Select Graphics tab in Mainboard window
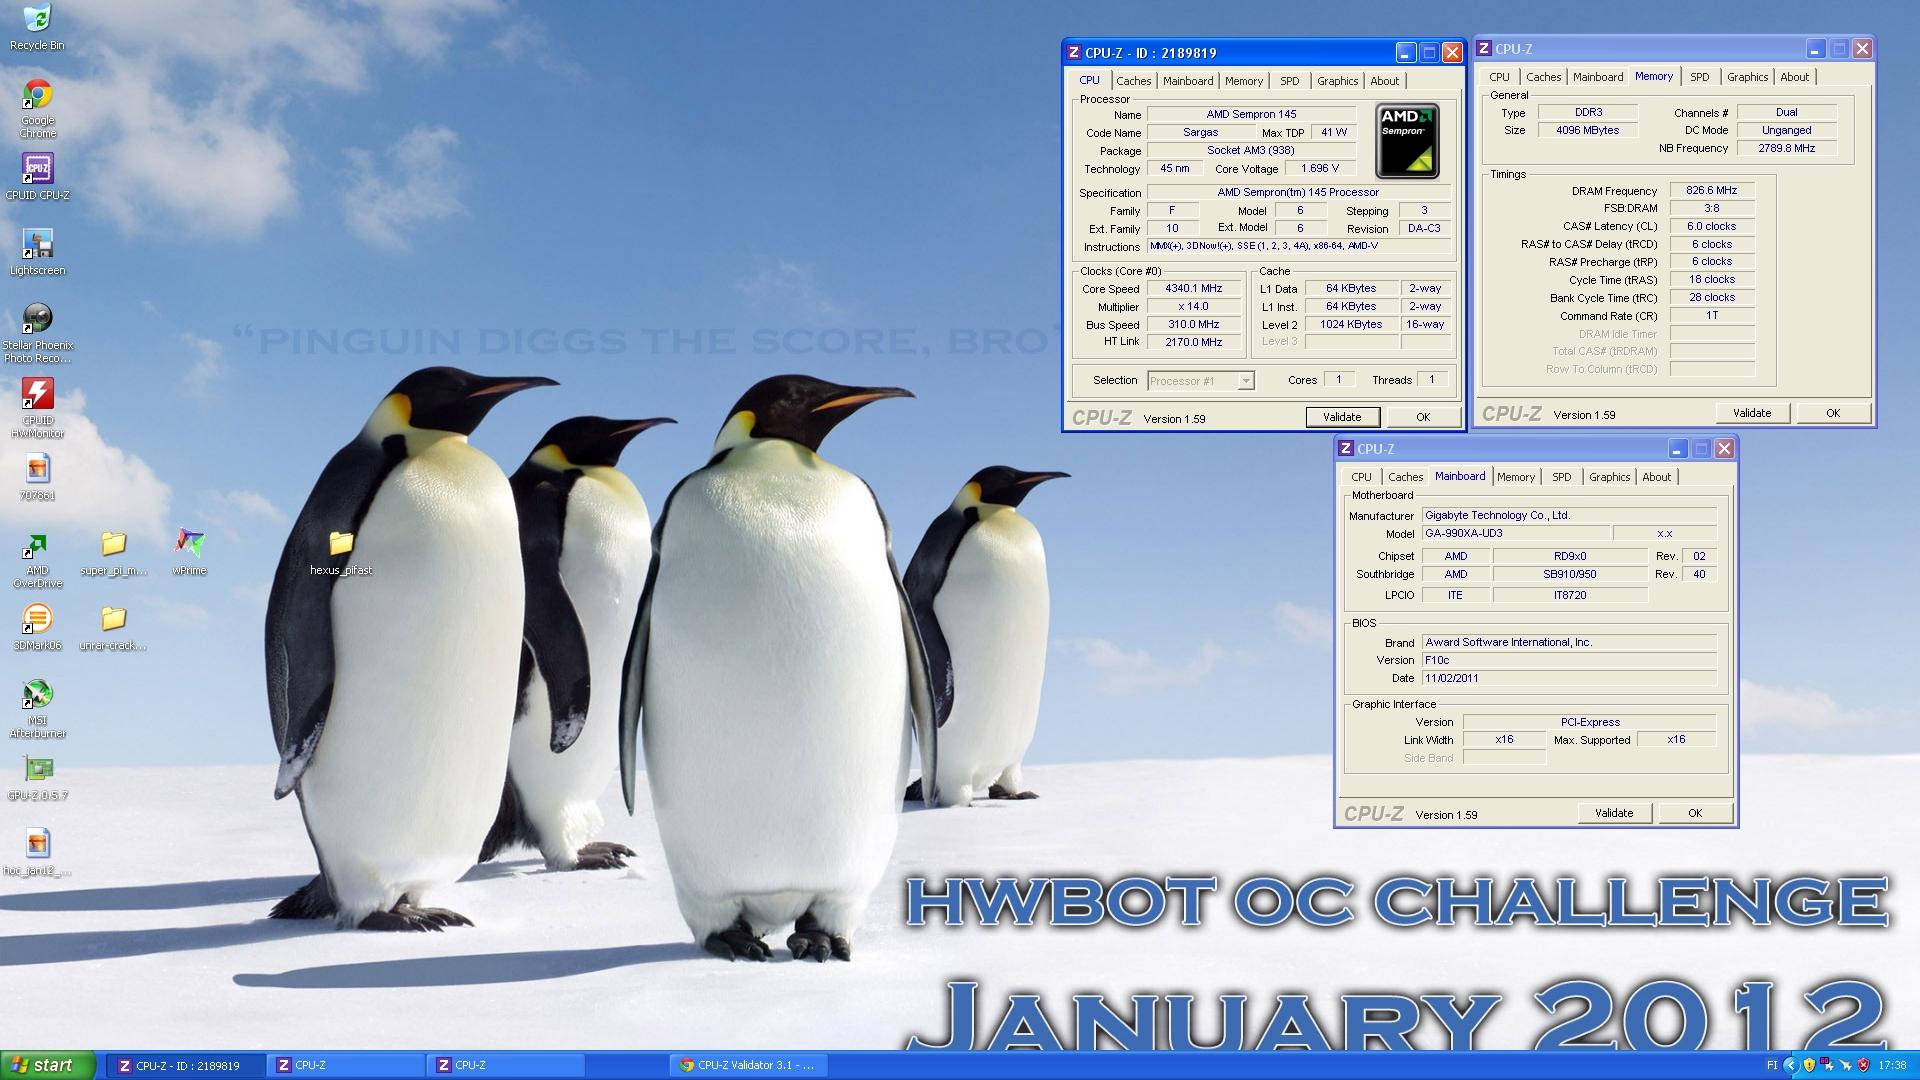Screen dimensions: 1920x1080 (x=1609, y=477)
